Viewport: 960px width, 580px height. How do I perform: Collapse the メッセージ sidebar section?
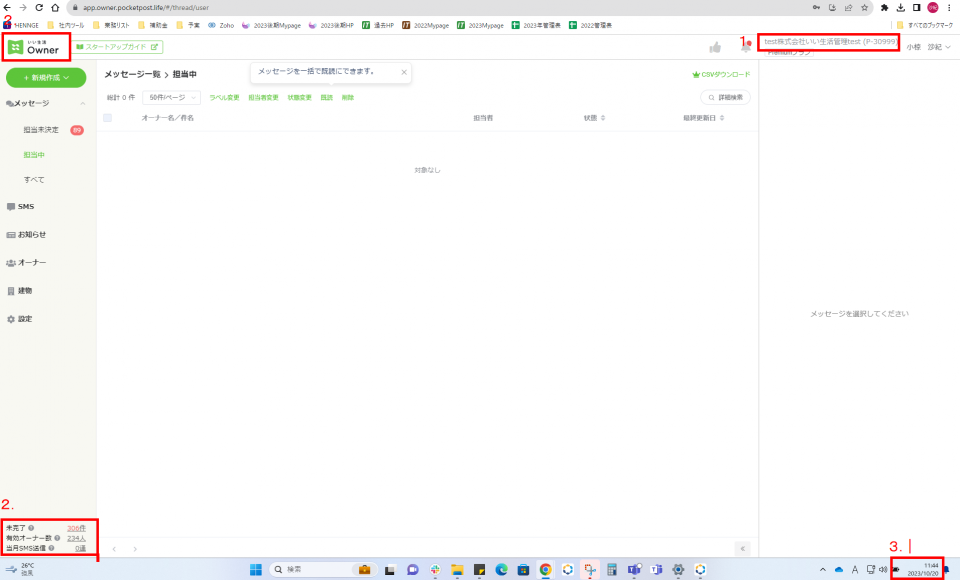point(83,104)
